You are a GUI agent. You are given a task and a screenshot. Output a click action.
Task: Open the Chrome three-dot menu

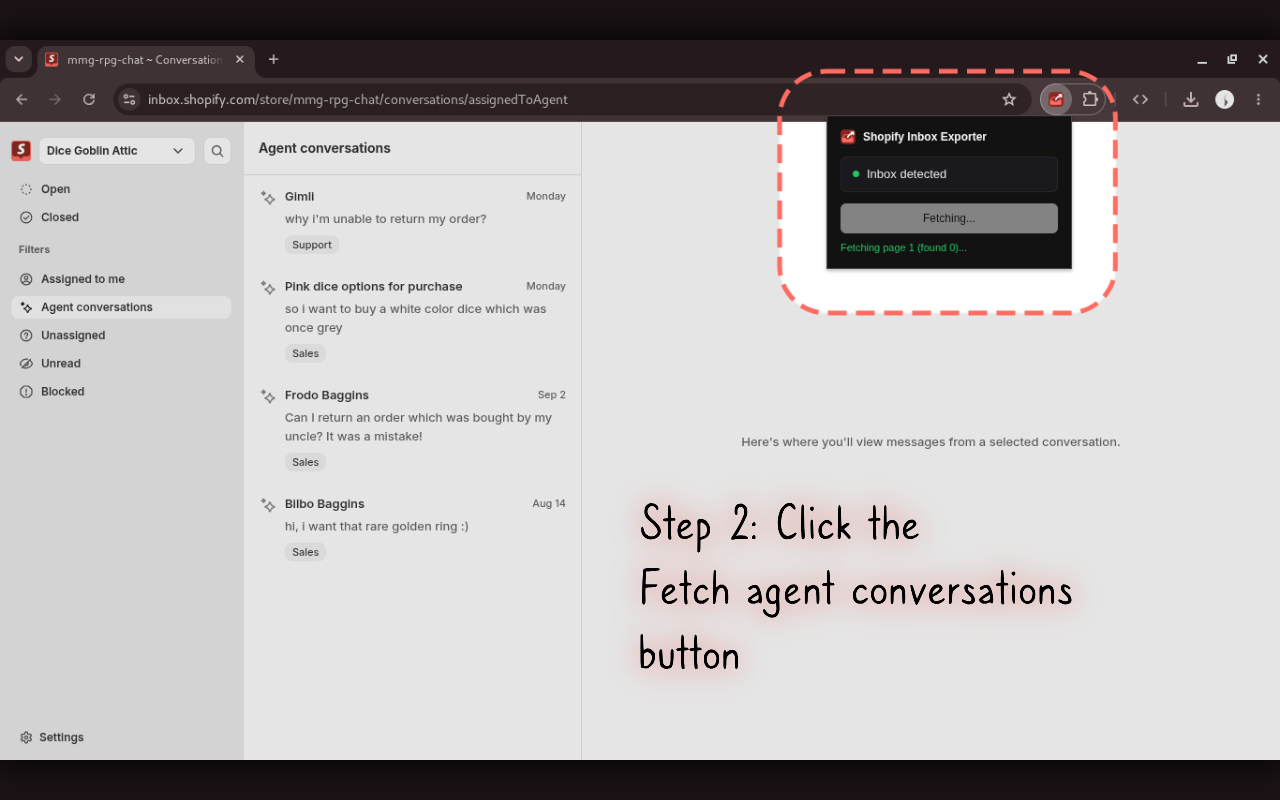1258,99
